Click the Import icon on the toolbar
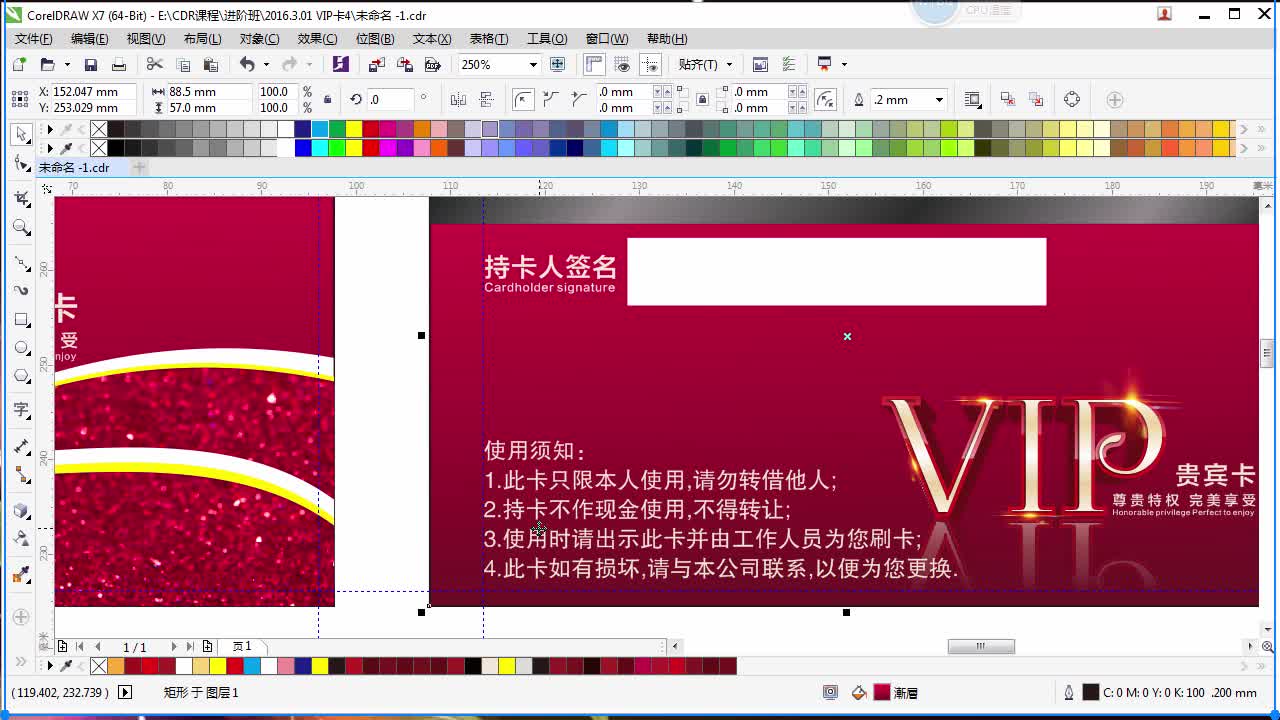 [x=378, y=63]
